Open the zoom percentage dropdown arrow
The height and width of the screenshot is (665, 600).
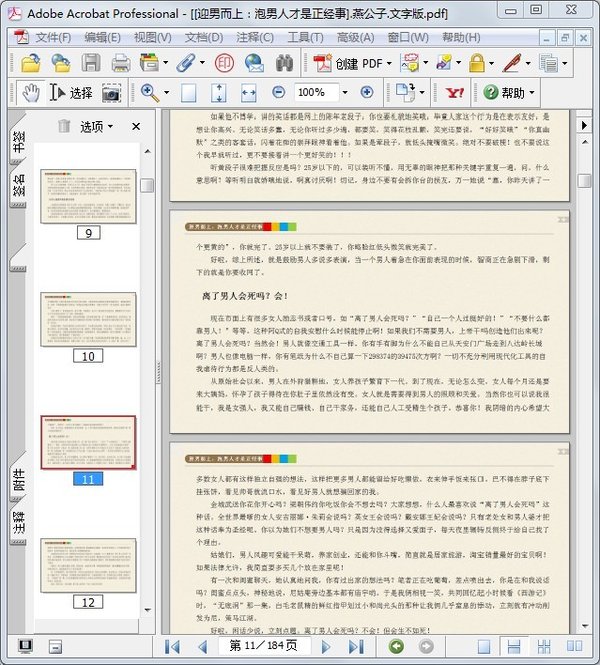pos(345,92)
